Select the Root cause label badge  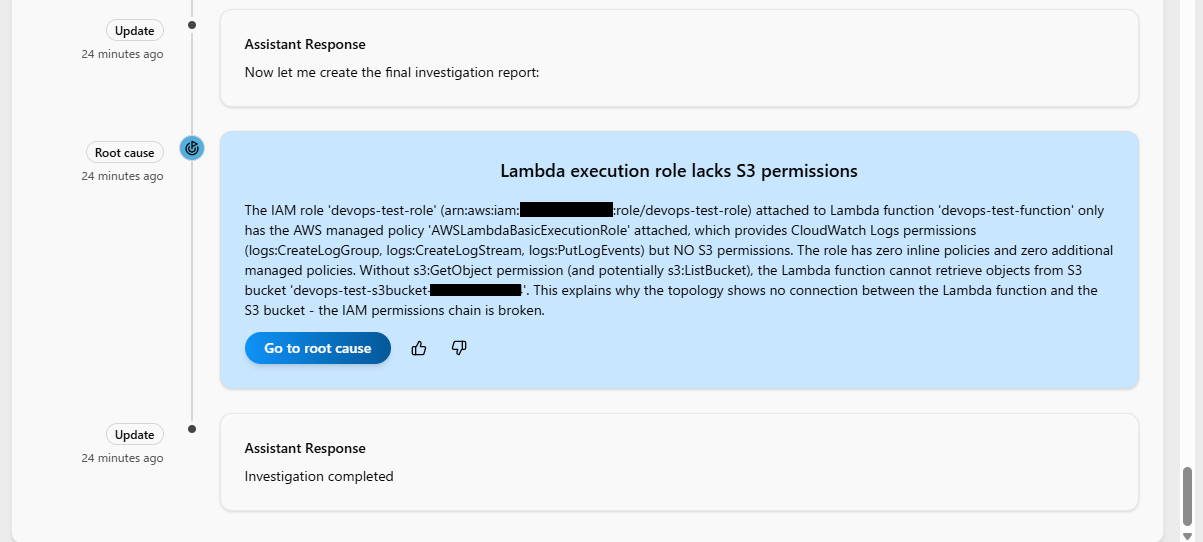(x=124, y=153)
